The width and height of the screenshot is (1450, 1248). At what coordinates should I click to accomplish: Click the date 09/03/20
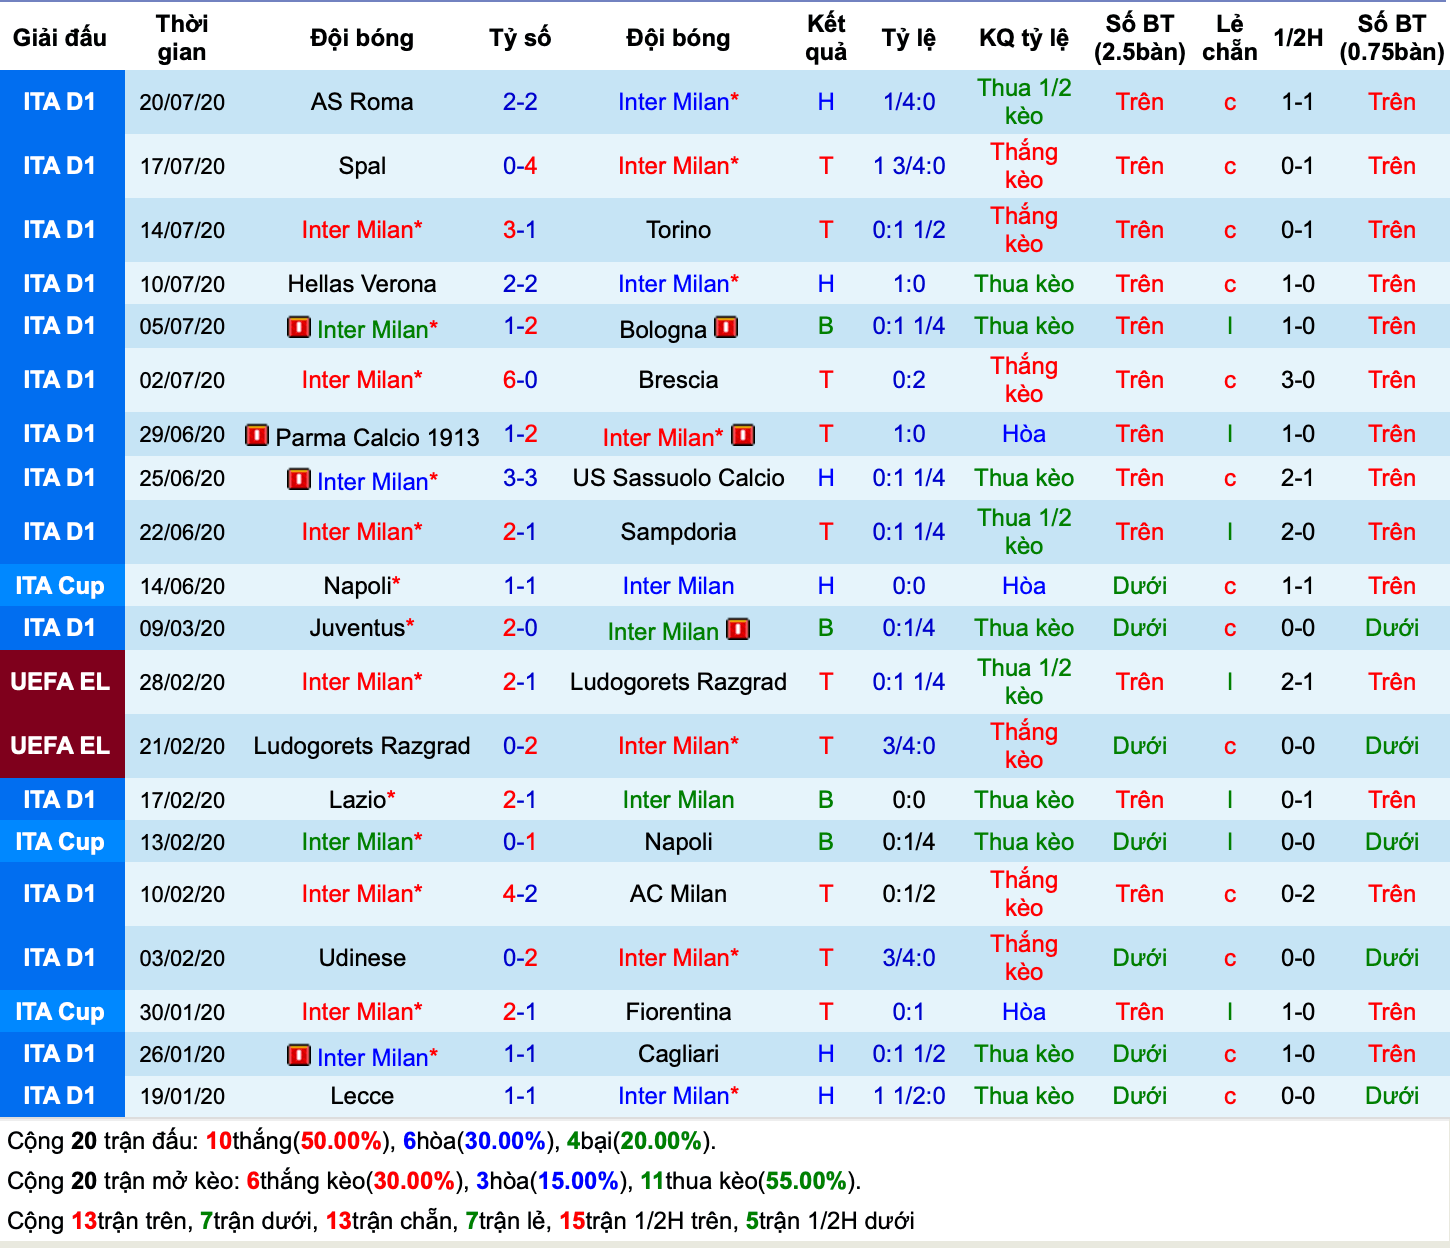(x=182, y=628)
